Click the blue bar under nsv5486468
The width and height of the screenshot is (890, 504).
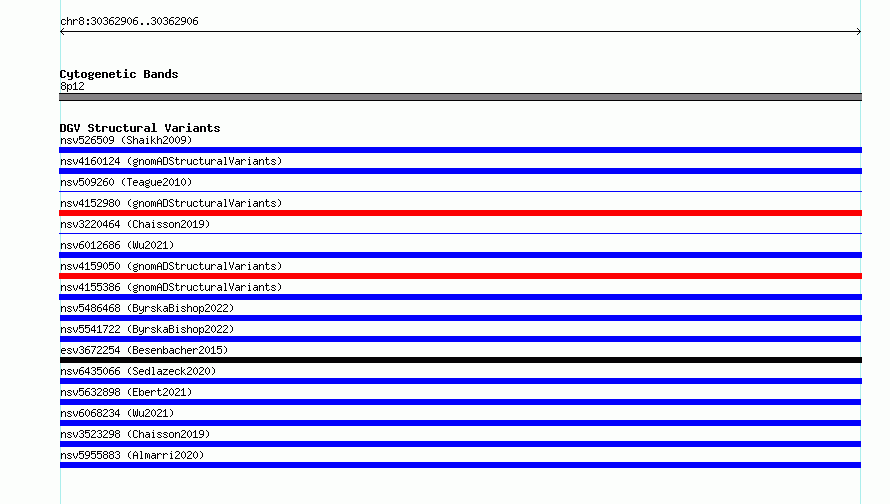(460, 318)
